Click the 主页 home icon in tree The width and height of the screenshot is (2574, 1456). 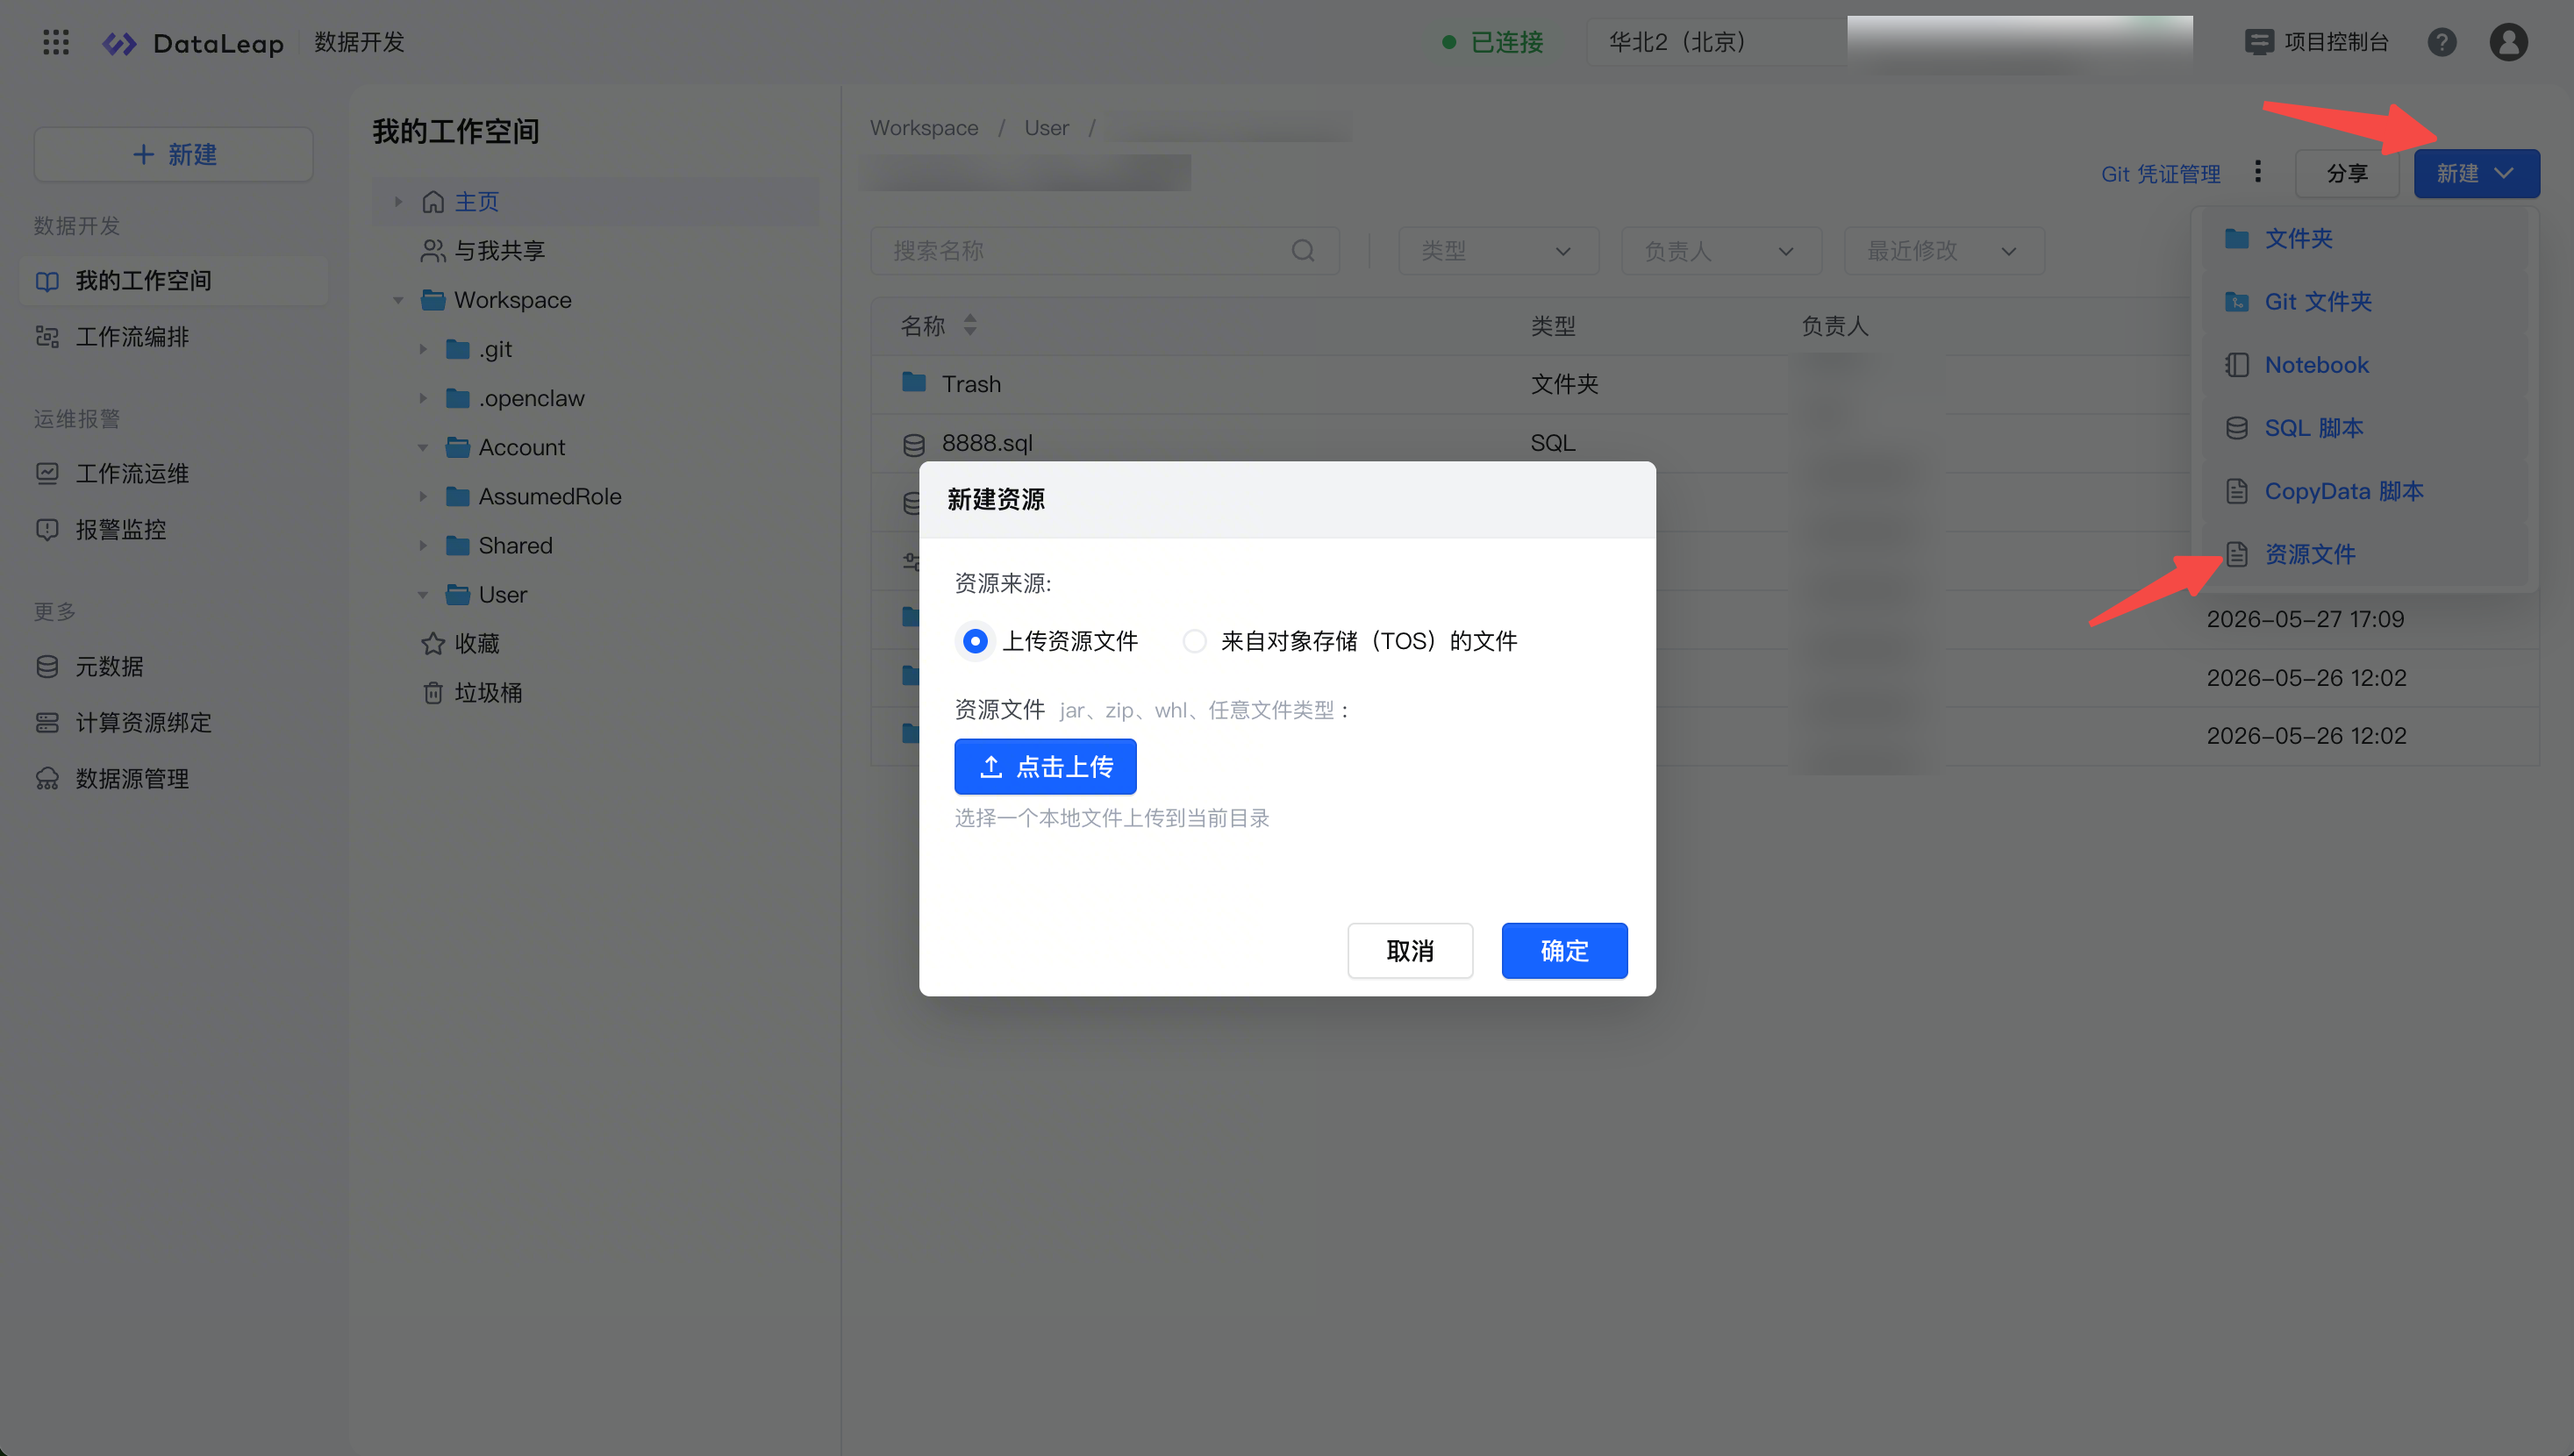pos(433,202)
